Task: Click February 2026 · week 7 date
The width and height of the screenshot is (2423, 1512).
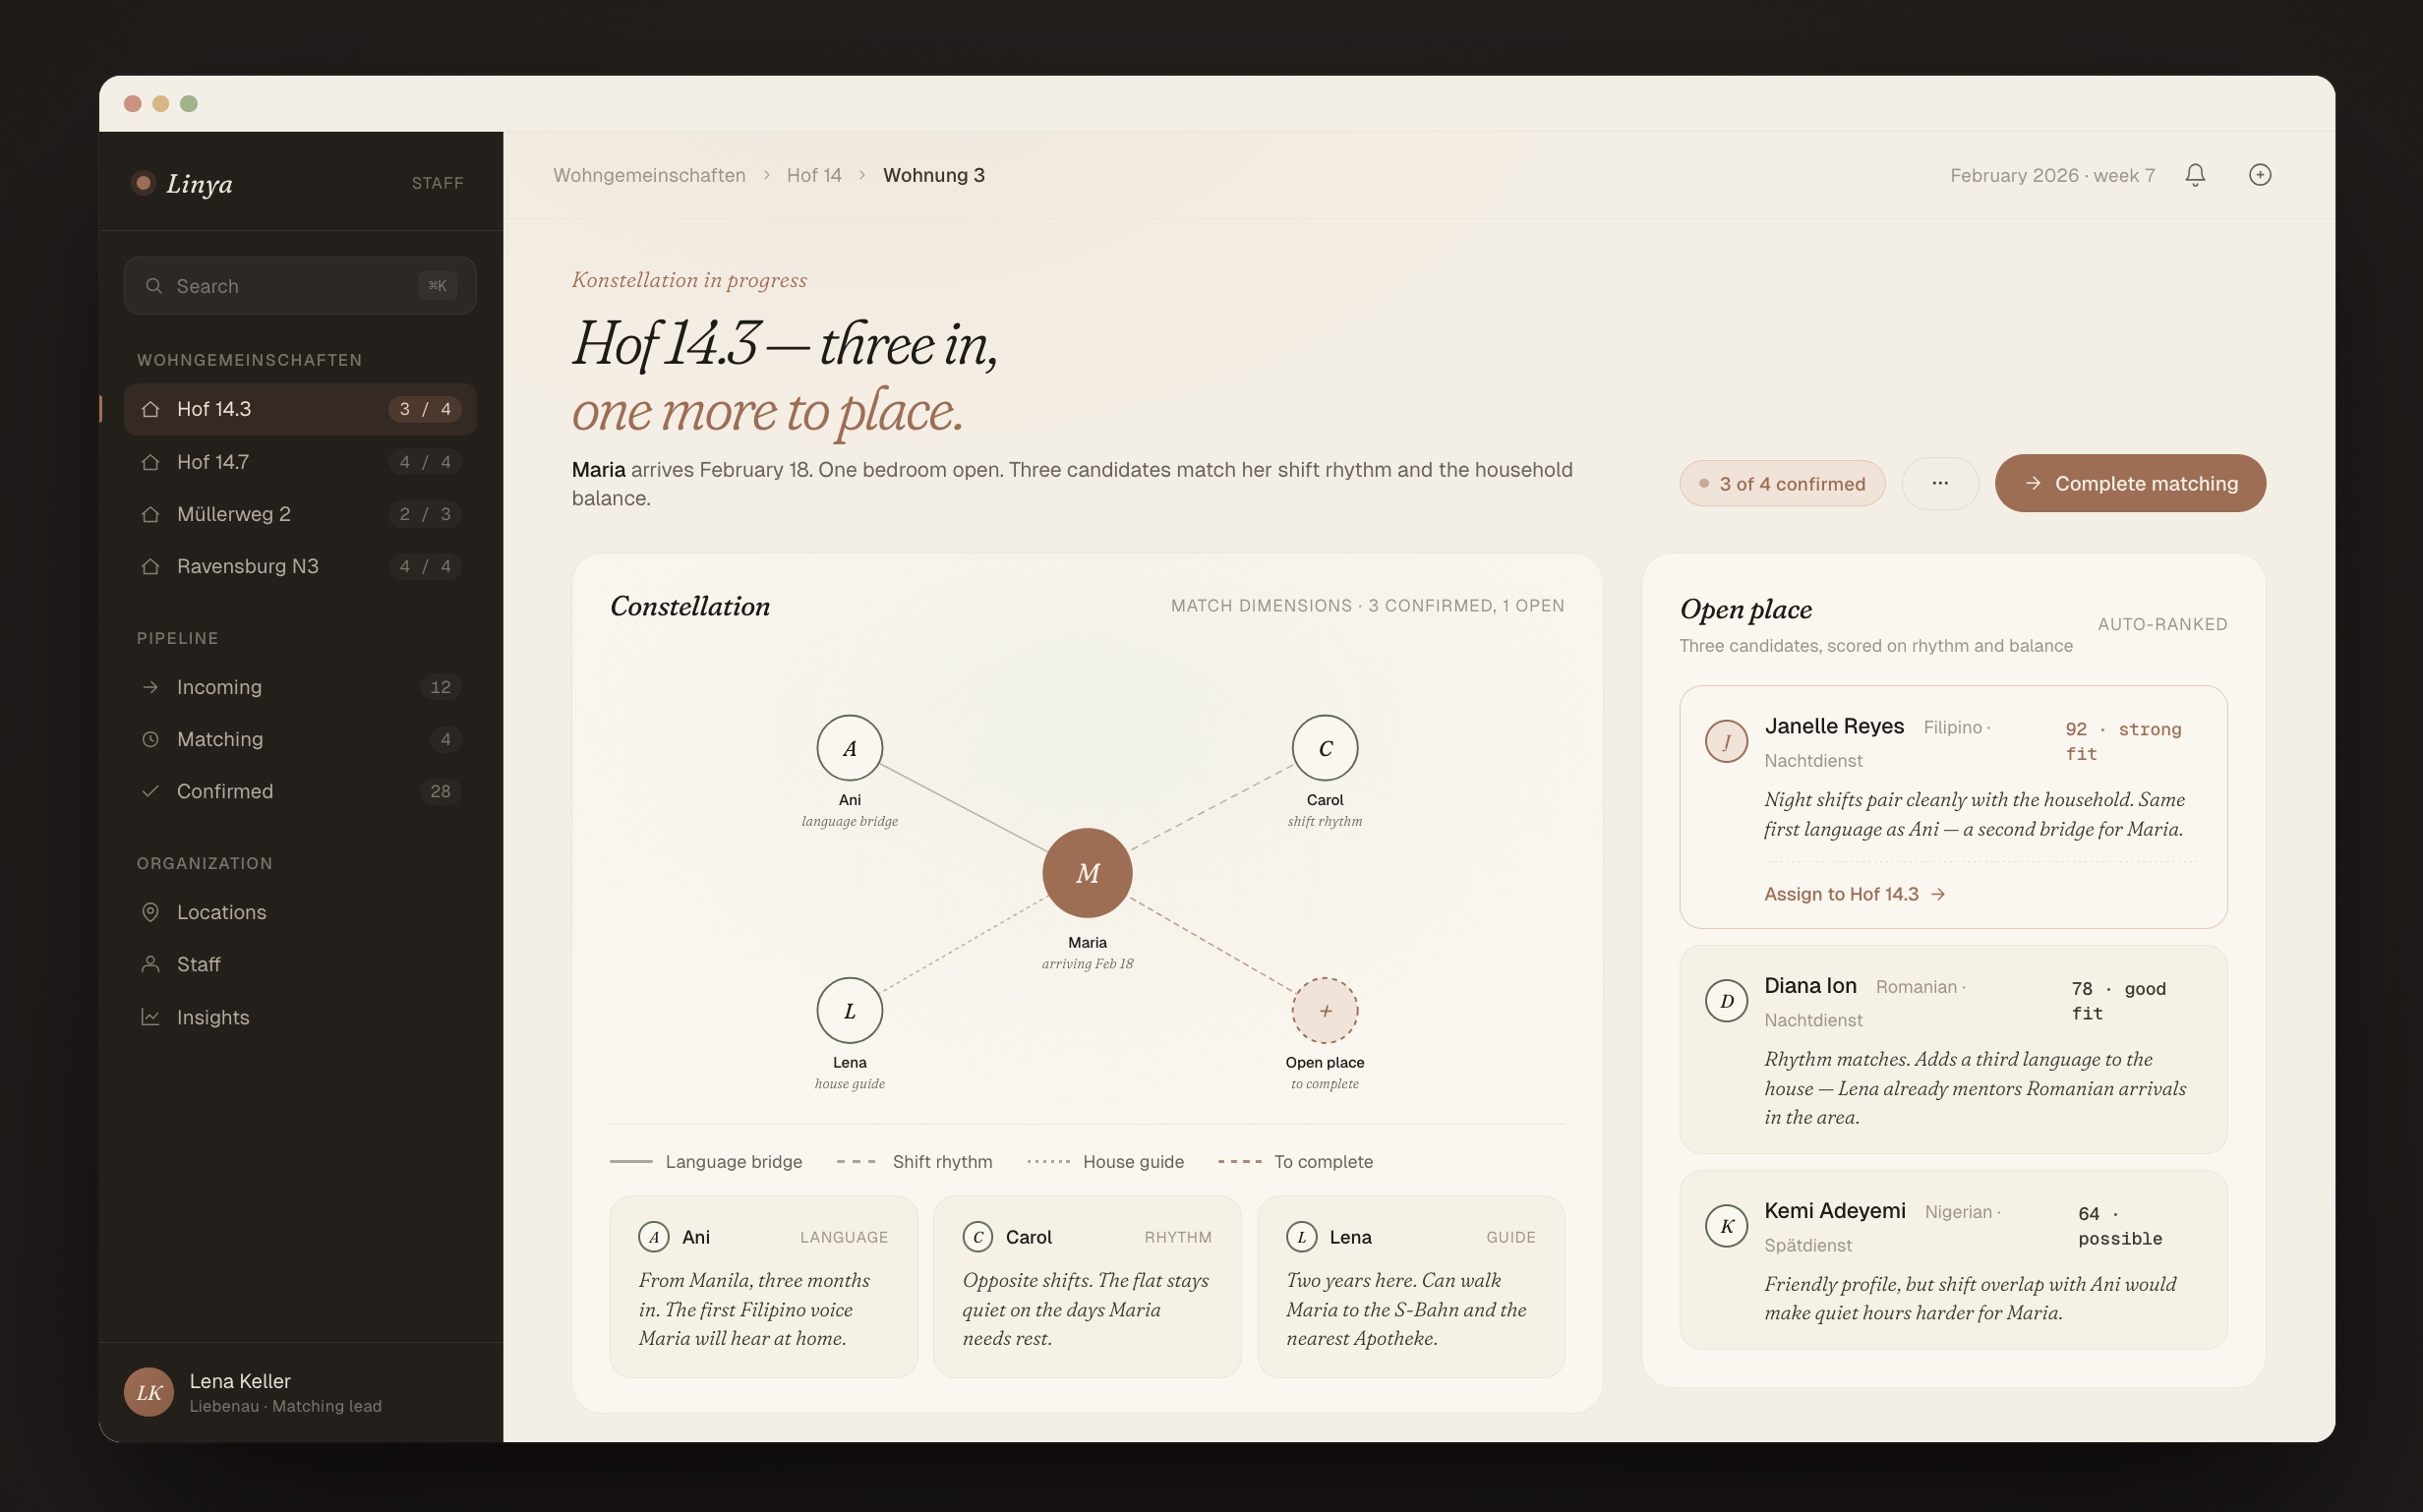Action: pos(2052,175)
